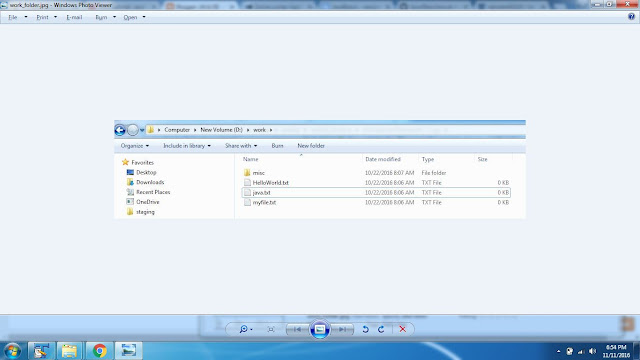This screenshot has height=360, width=640.
Task: Click the Photo Viewer taskbar icon
Action: coord(129,351)
